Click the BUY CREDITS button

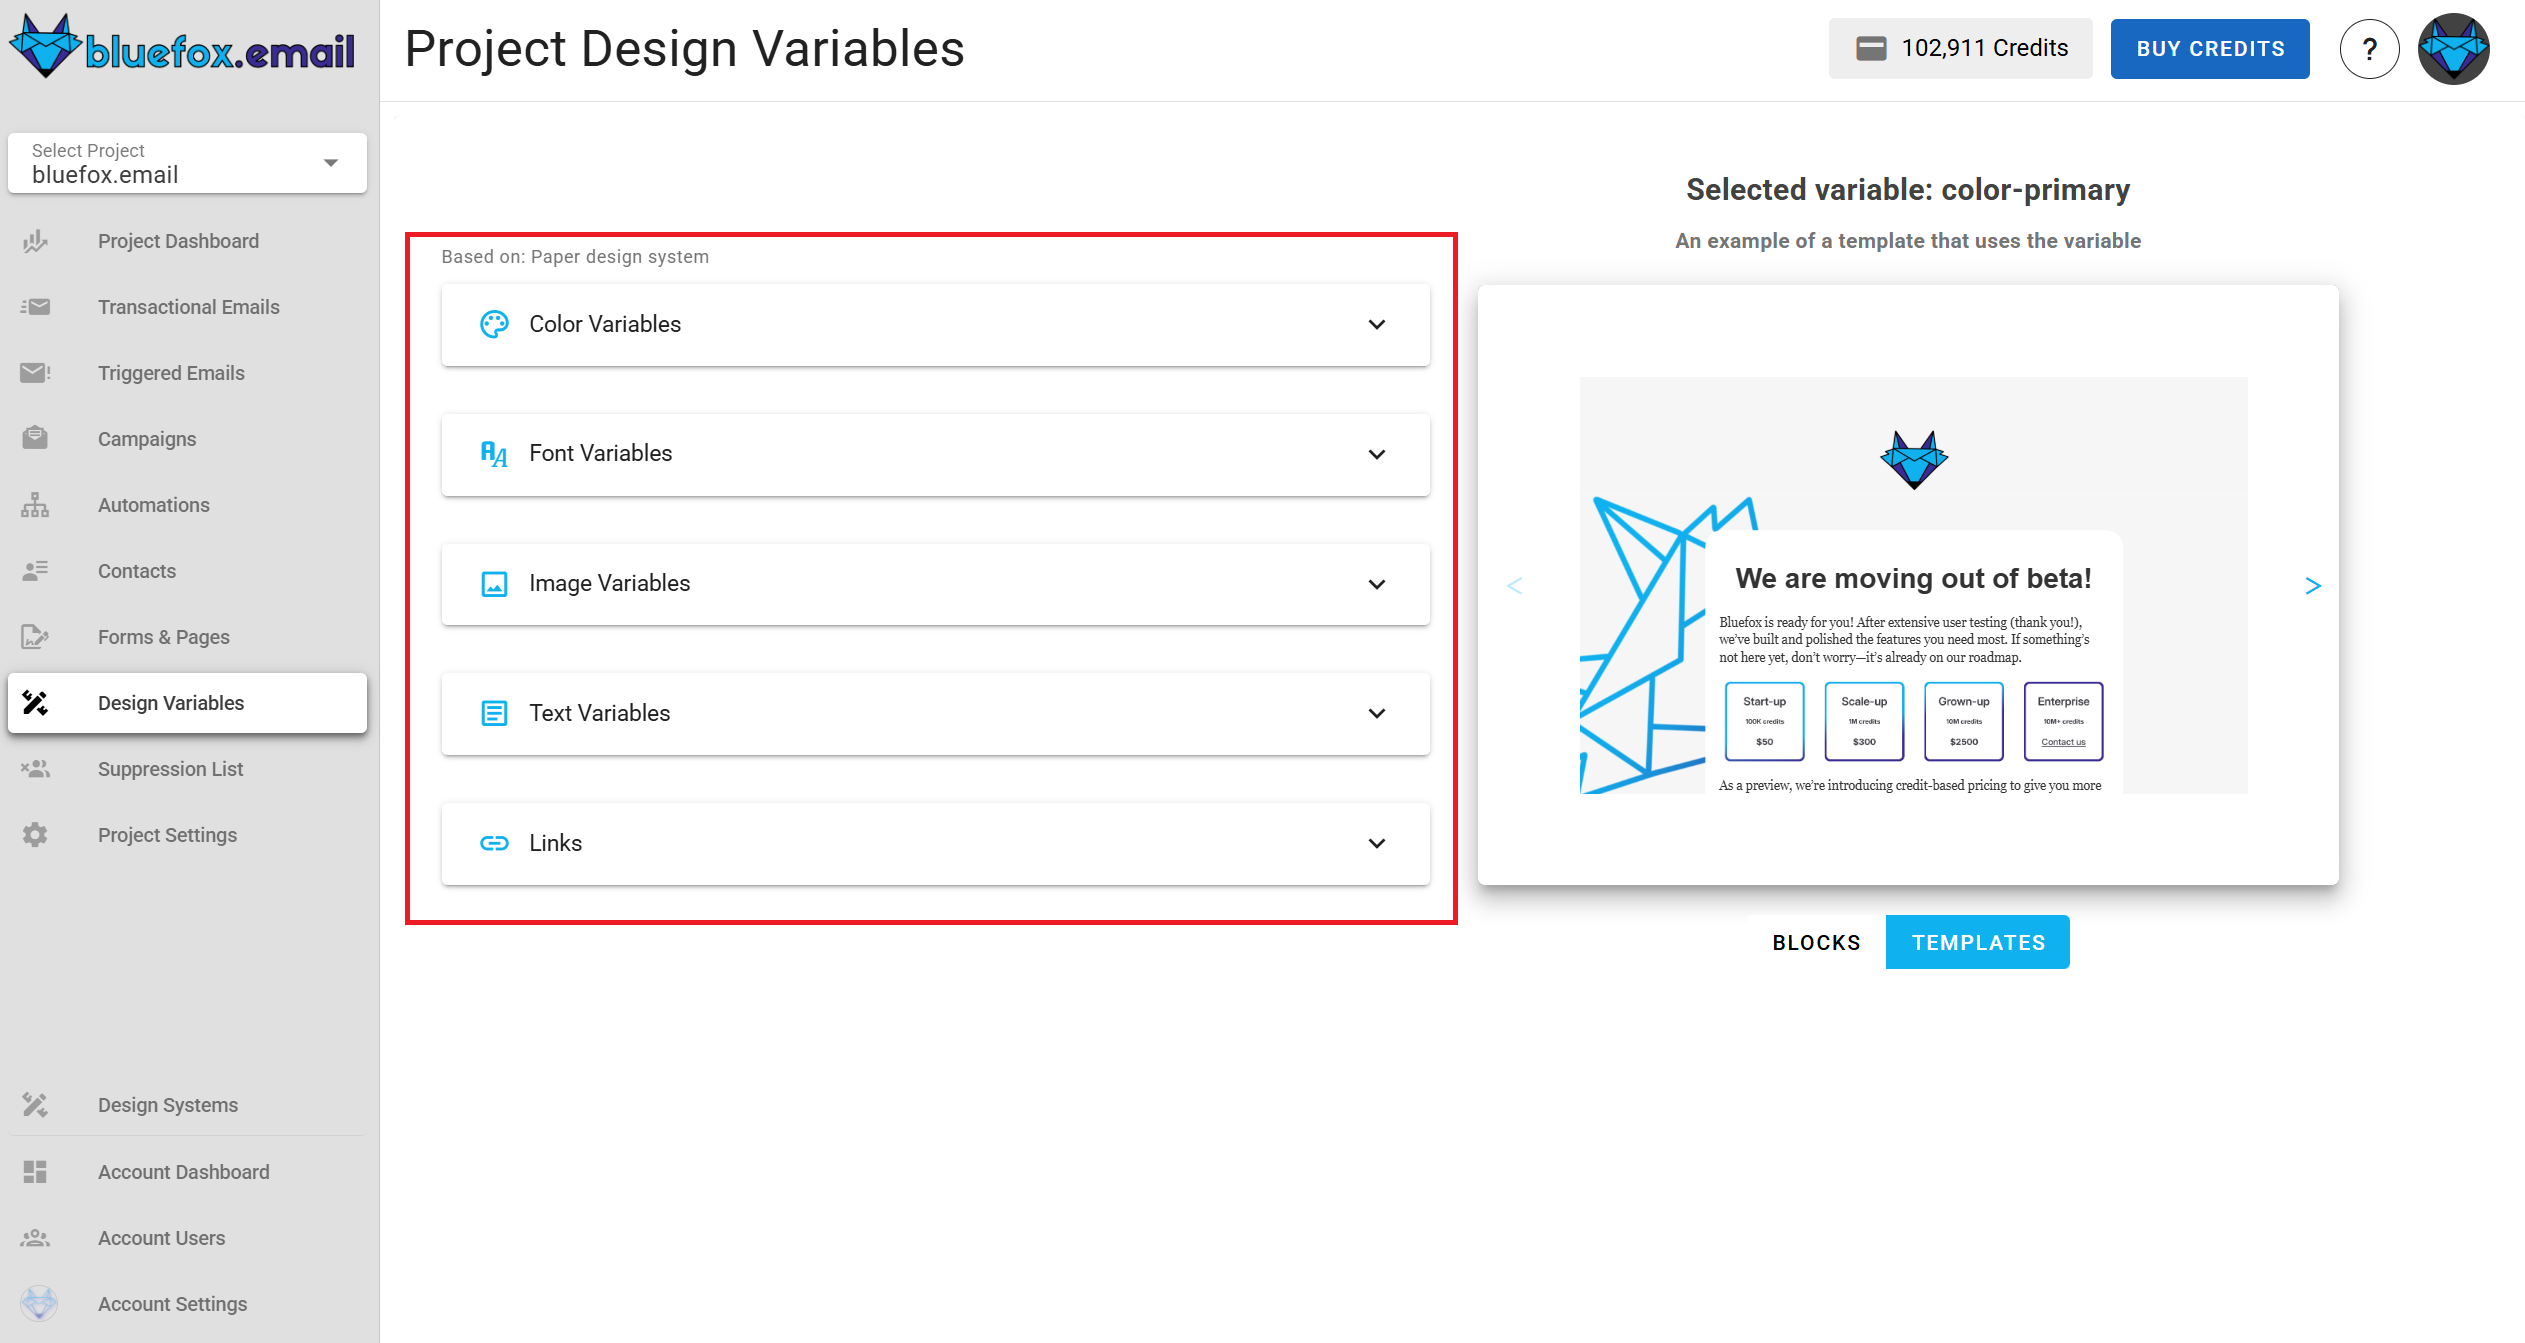tap(2210, 47)
